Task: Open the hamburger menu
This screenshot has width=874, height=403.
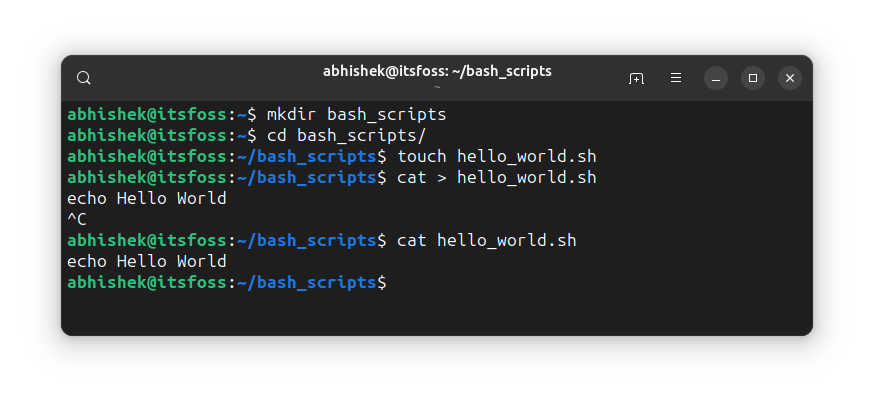Action: [676, 78]
